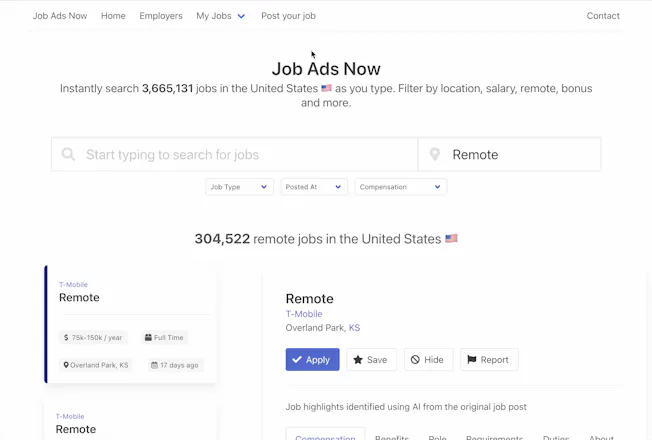Click the Full Time tag
Viewport: 652px width, 440px height.
click(165, 337)
